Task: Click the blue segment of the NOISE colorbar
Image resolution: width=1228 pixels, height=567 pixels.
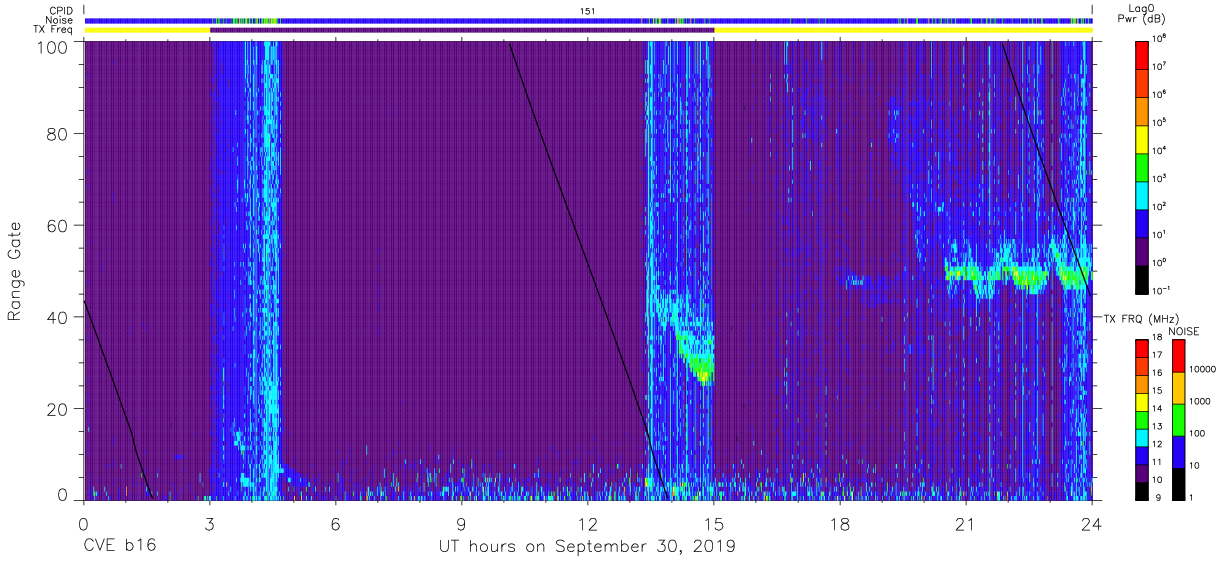Action: 1178,451
